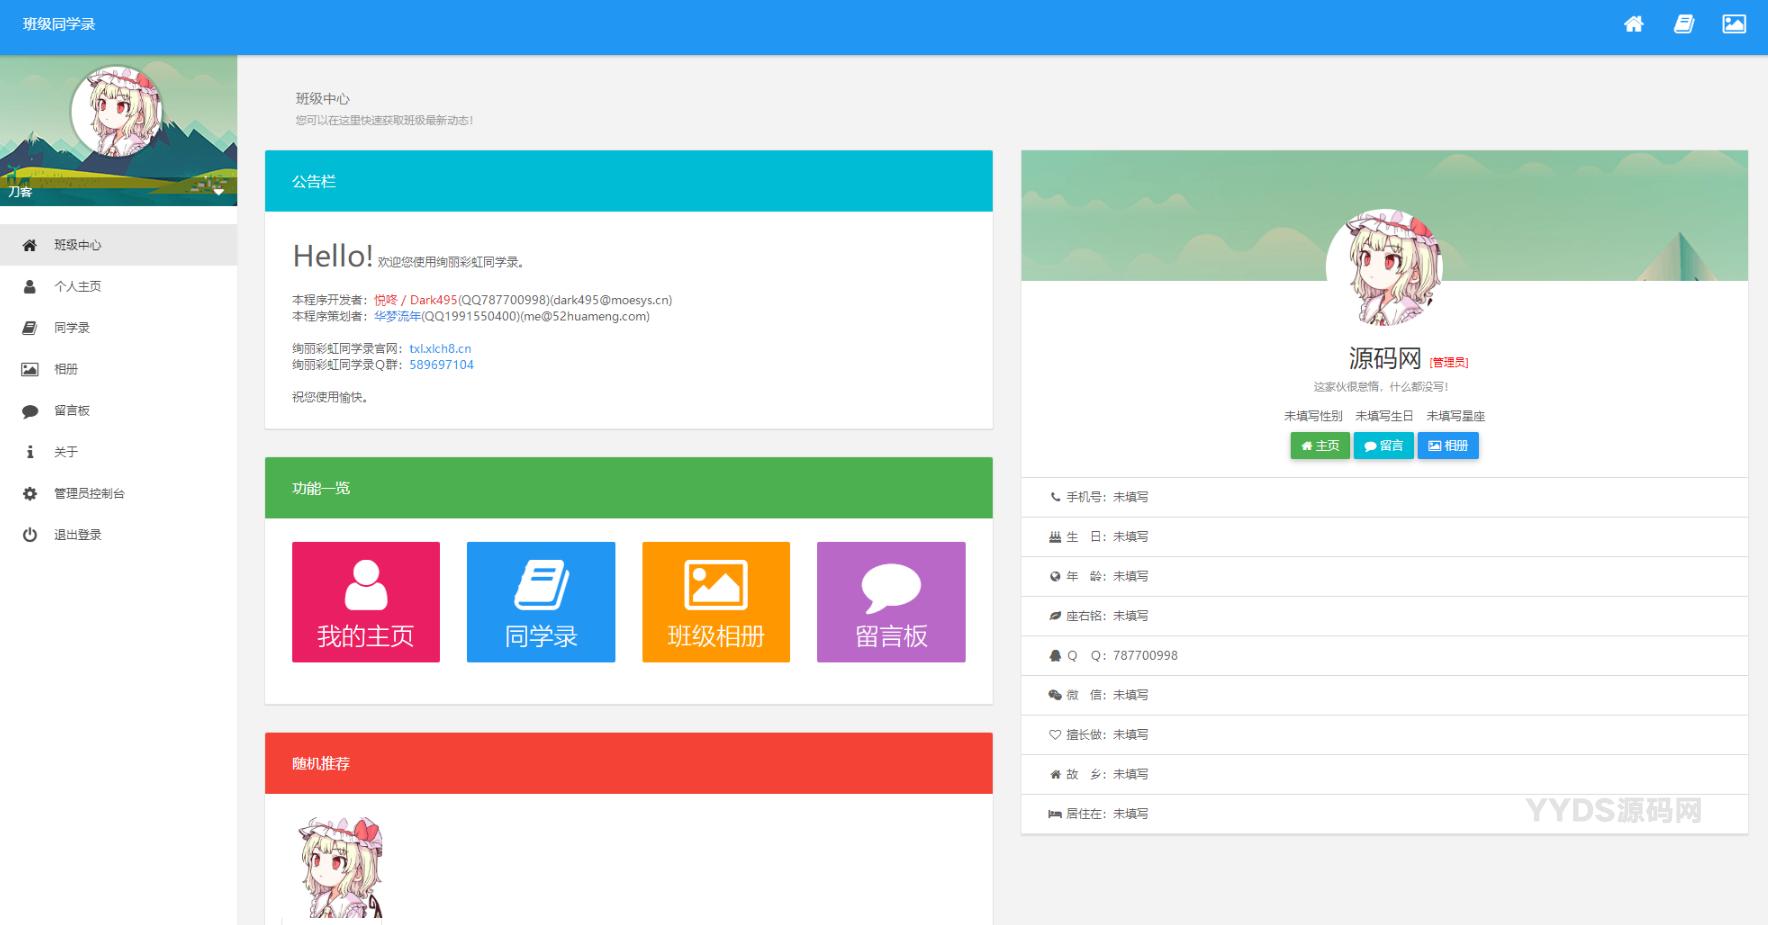The height and width of the screenshot is (925, 1768).
Task: Click the home icon in top bar
Action: point(1633,24)
